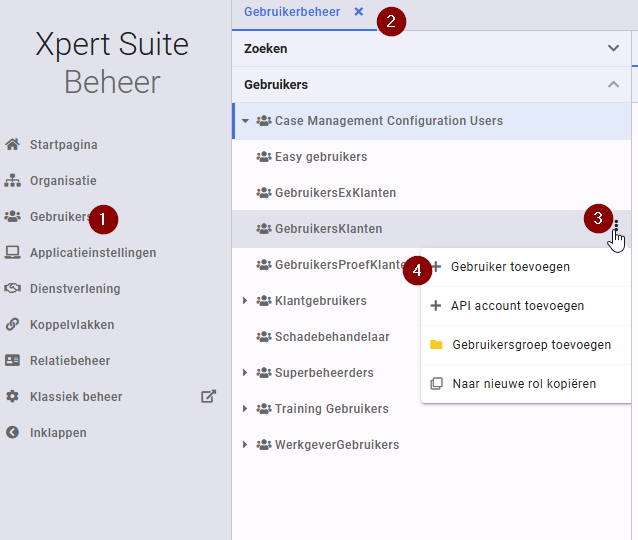Collapse the Gebruikers section chevron

(613, 84)
